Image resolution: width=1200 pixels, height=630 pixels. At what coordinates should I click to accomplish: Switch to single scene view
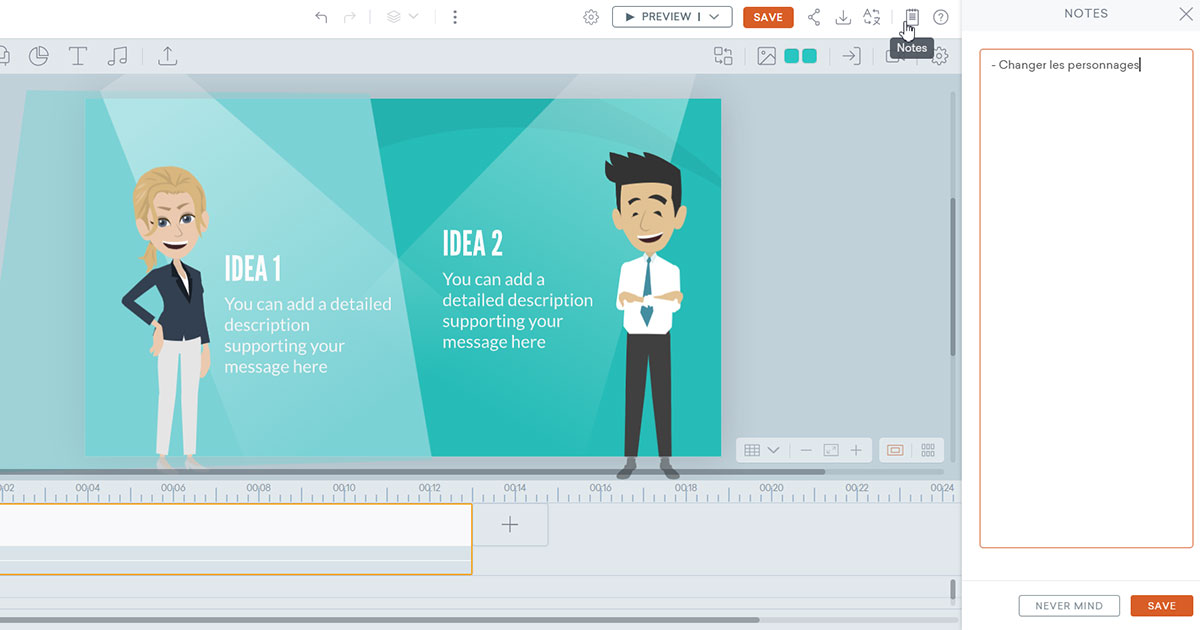[x=895, y=450]
